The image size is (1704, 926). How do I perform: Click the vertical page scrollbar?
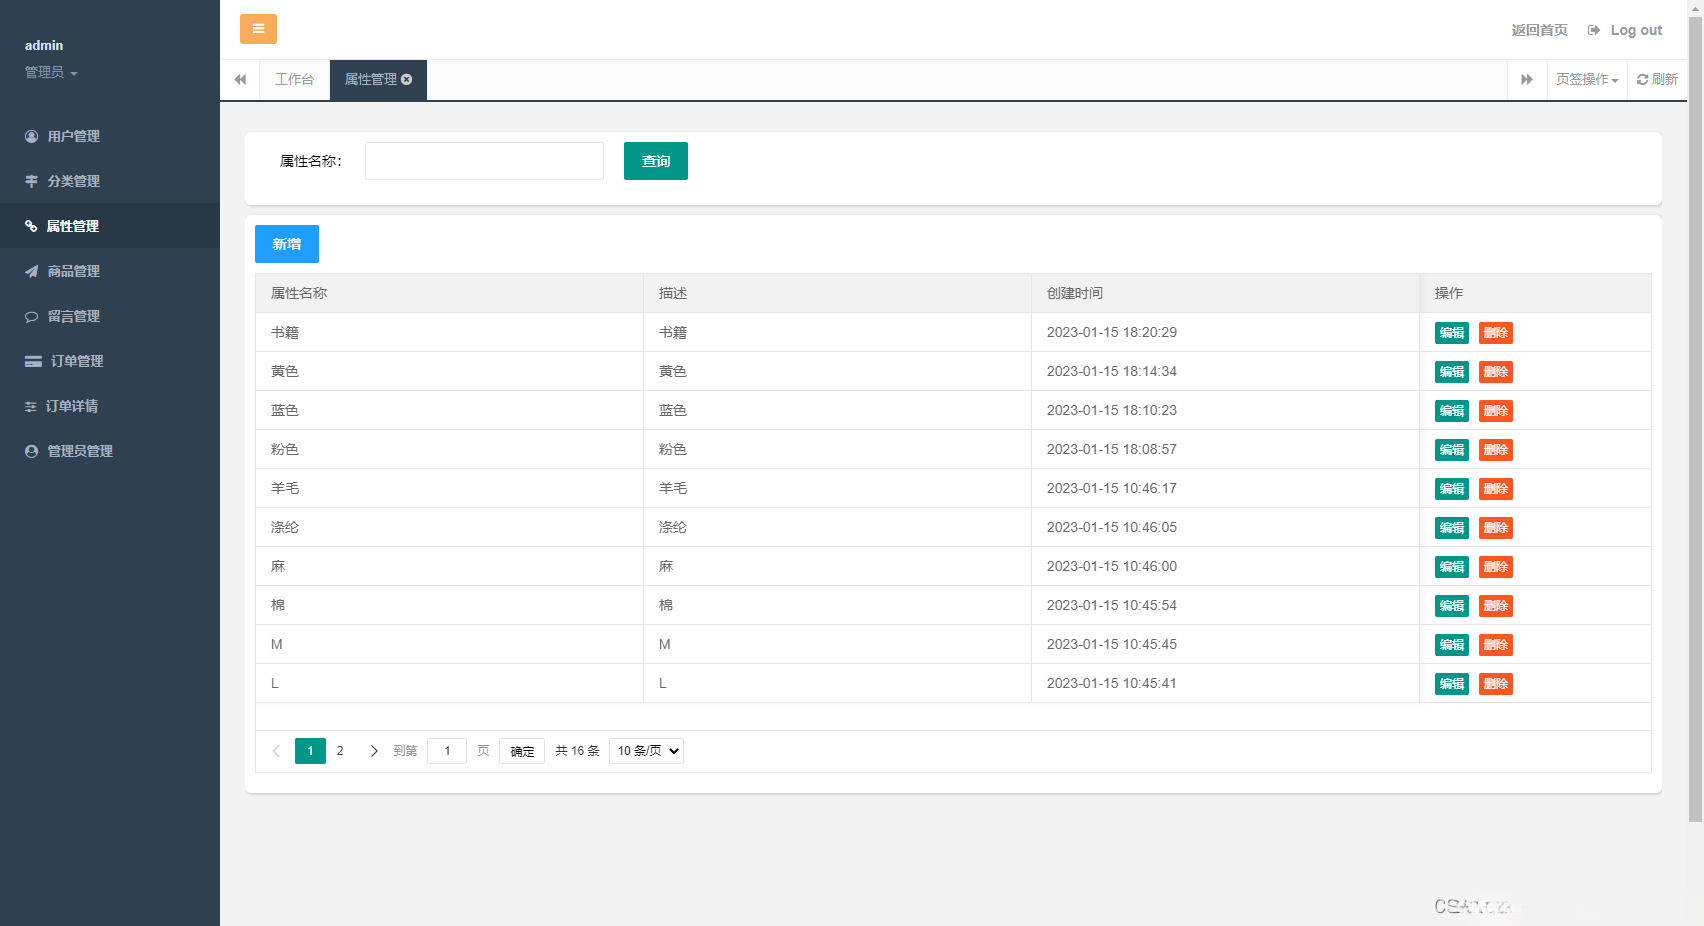tap(1695, 420)
